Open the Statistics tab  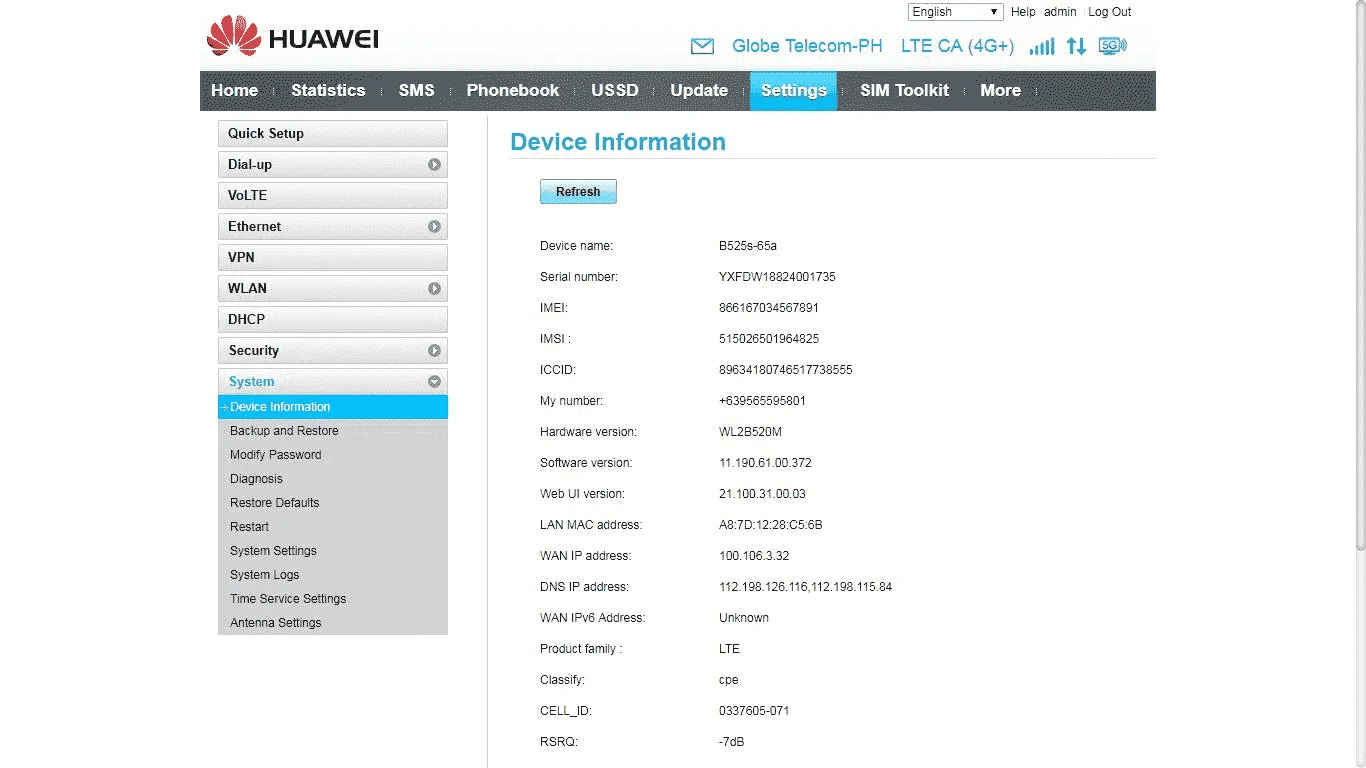tap(328, 90)
